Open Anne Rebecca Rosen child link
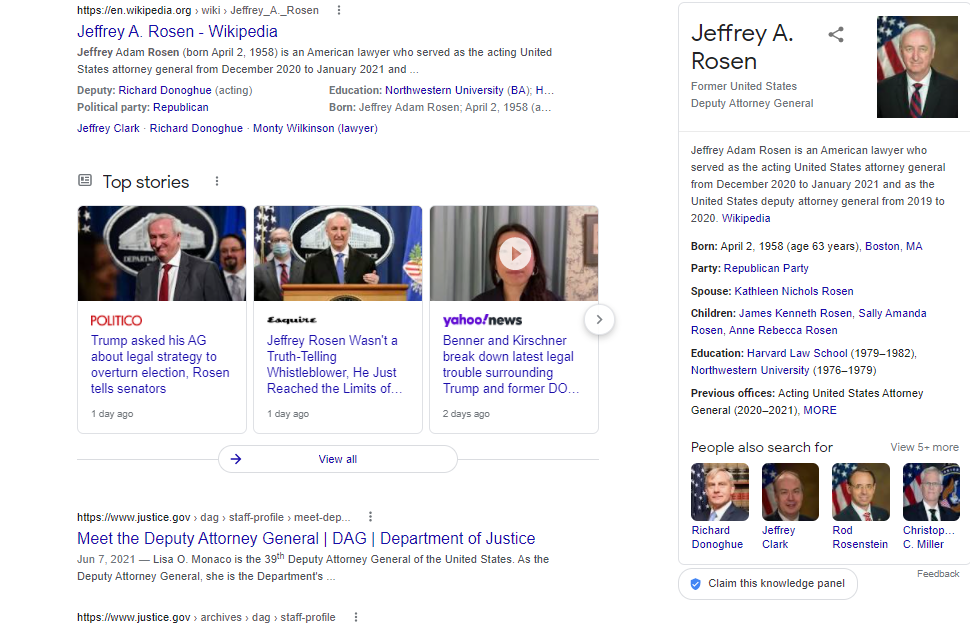This screenshot has width=970, height=626. point(783,330)
